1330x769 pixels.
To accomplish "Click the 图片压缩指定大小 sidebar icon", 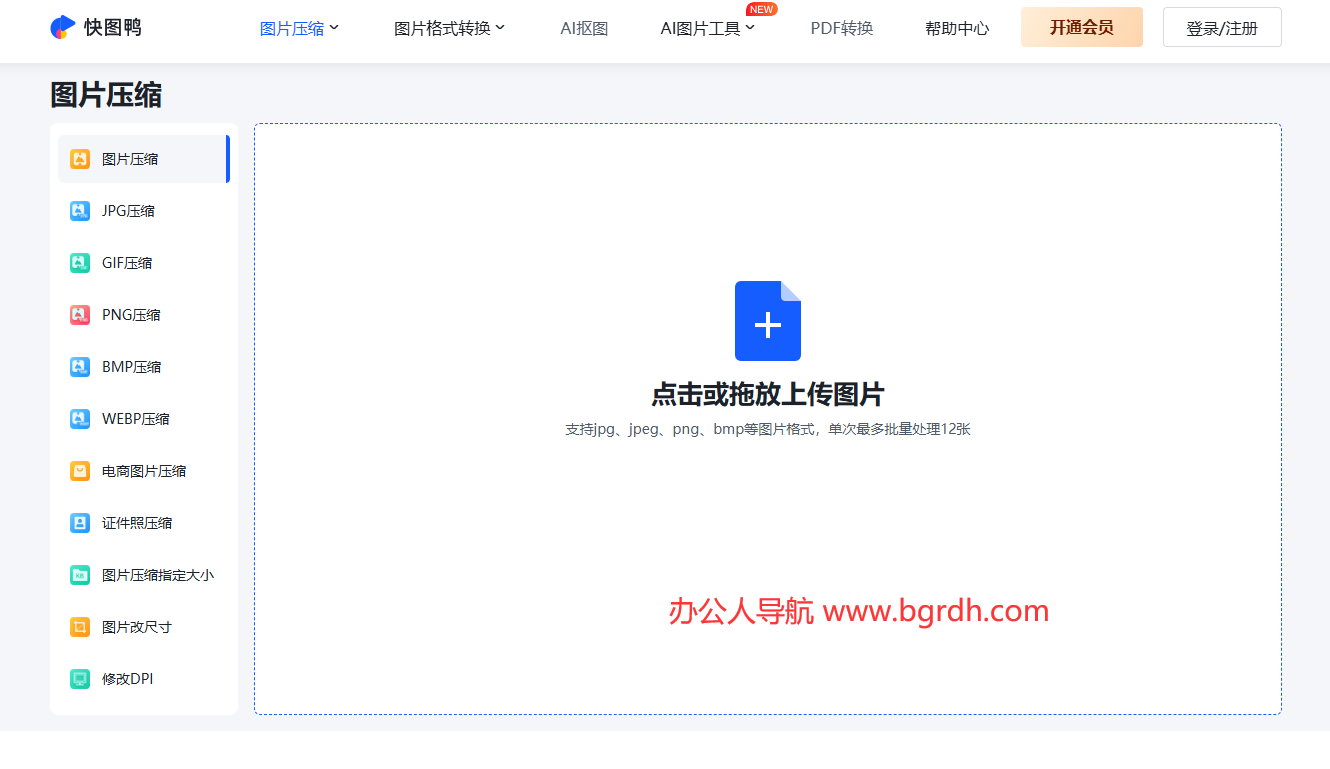I will tap(80, 575).
